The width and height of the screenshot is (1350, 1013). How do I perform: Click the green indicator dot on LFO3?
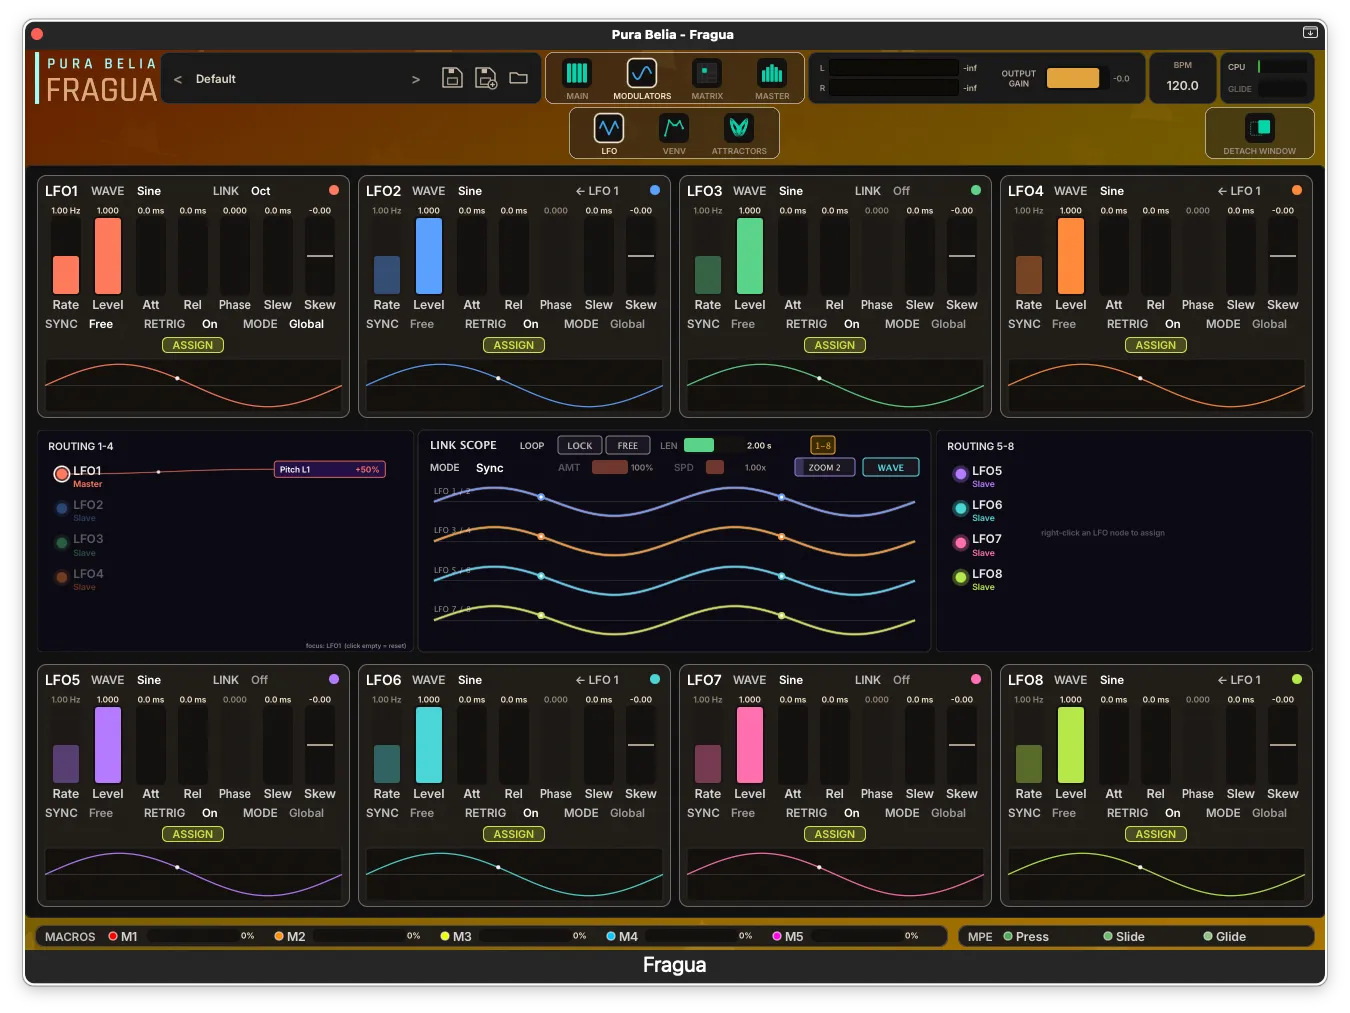976,190
